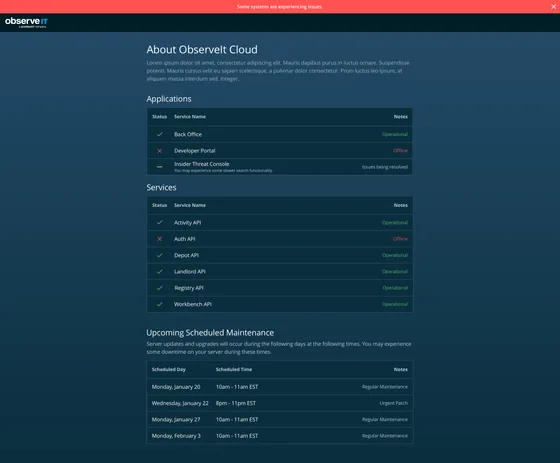Click Services table Service Name header
Screen dimensions: 560x463
pos(190,205)
